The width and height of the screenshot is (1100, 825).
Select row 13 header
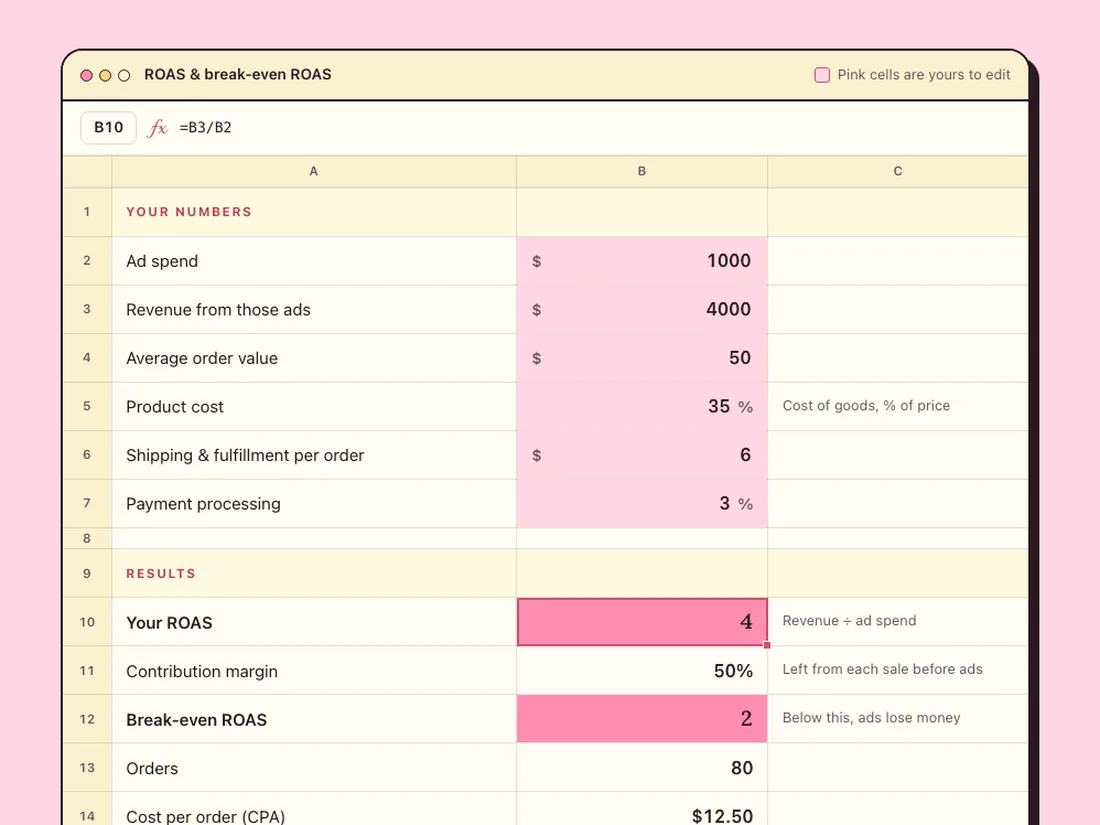[87, 767]
